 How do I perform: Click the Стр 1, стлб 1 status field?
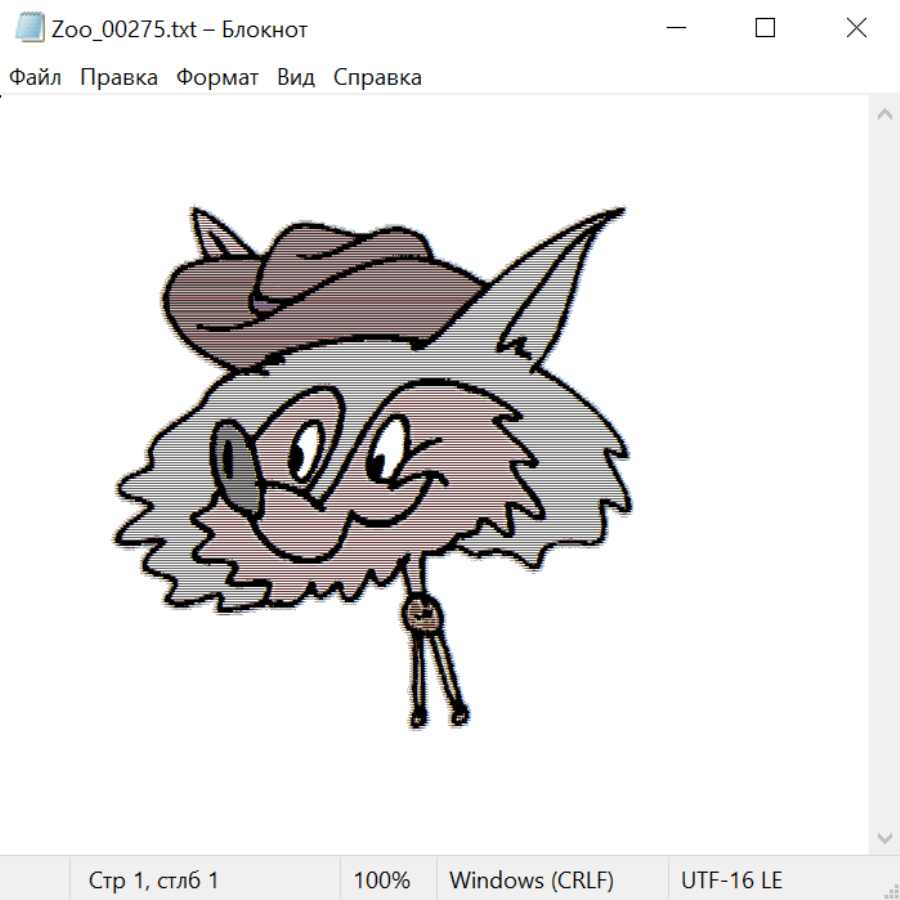click(x=154, y=880)
